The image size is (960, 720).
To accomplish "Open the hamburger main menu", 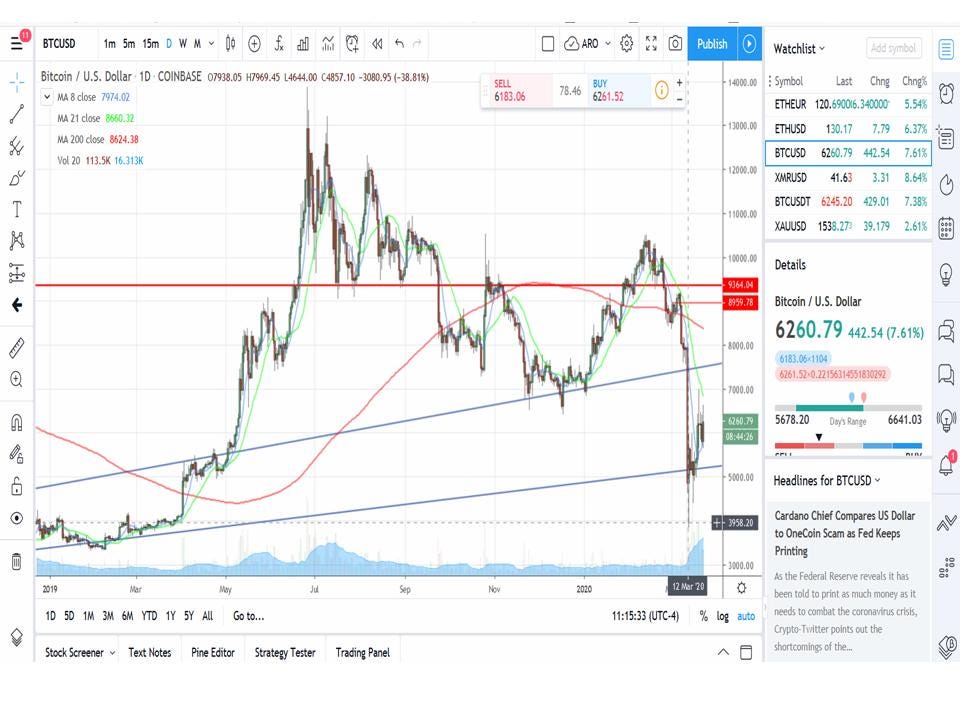I will pyautogui.click(x=17, y=43).
